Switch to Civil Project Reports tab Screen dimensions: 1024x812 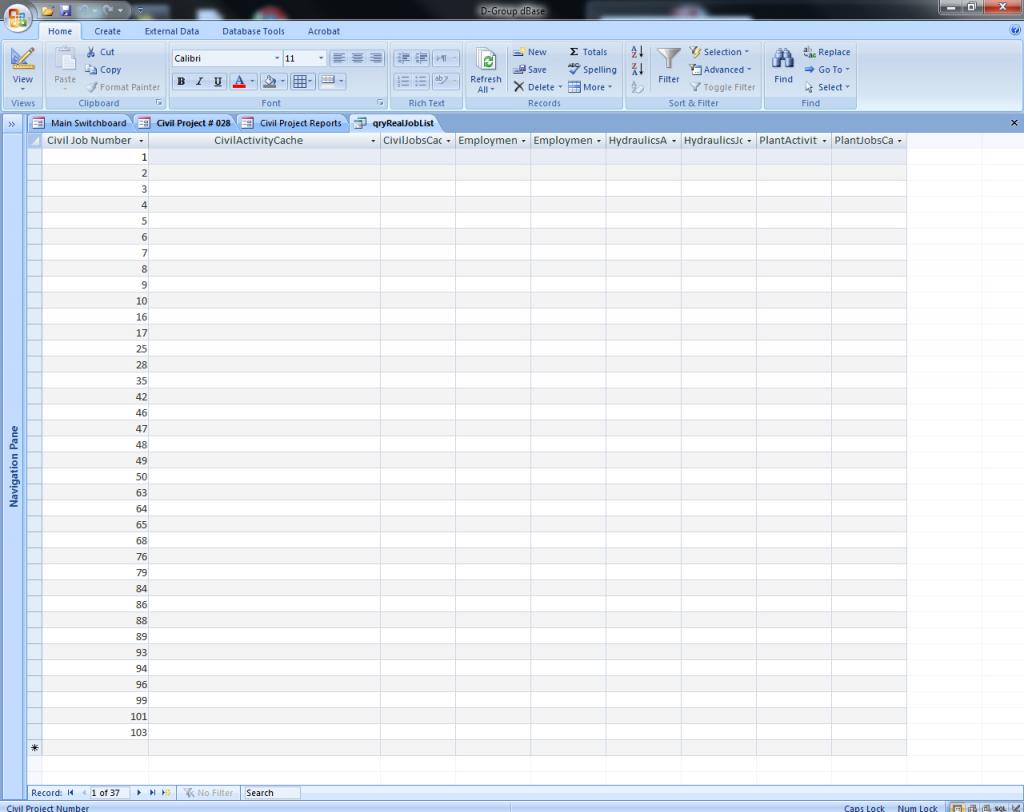(x=293, y=123)
